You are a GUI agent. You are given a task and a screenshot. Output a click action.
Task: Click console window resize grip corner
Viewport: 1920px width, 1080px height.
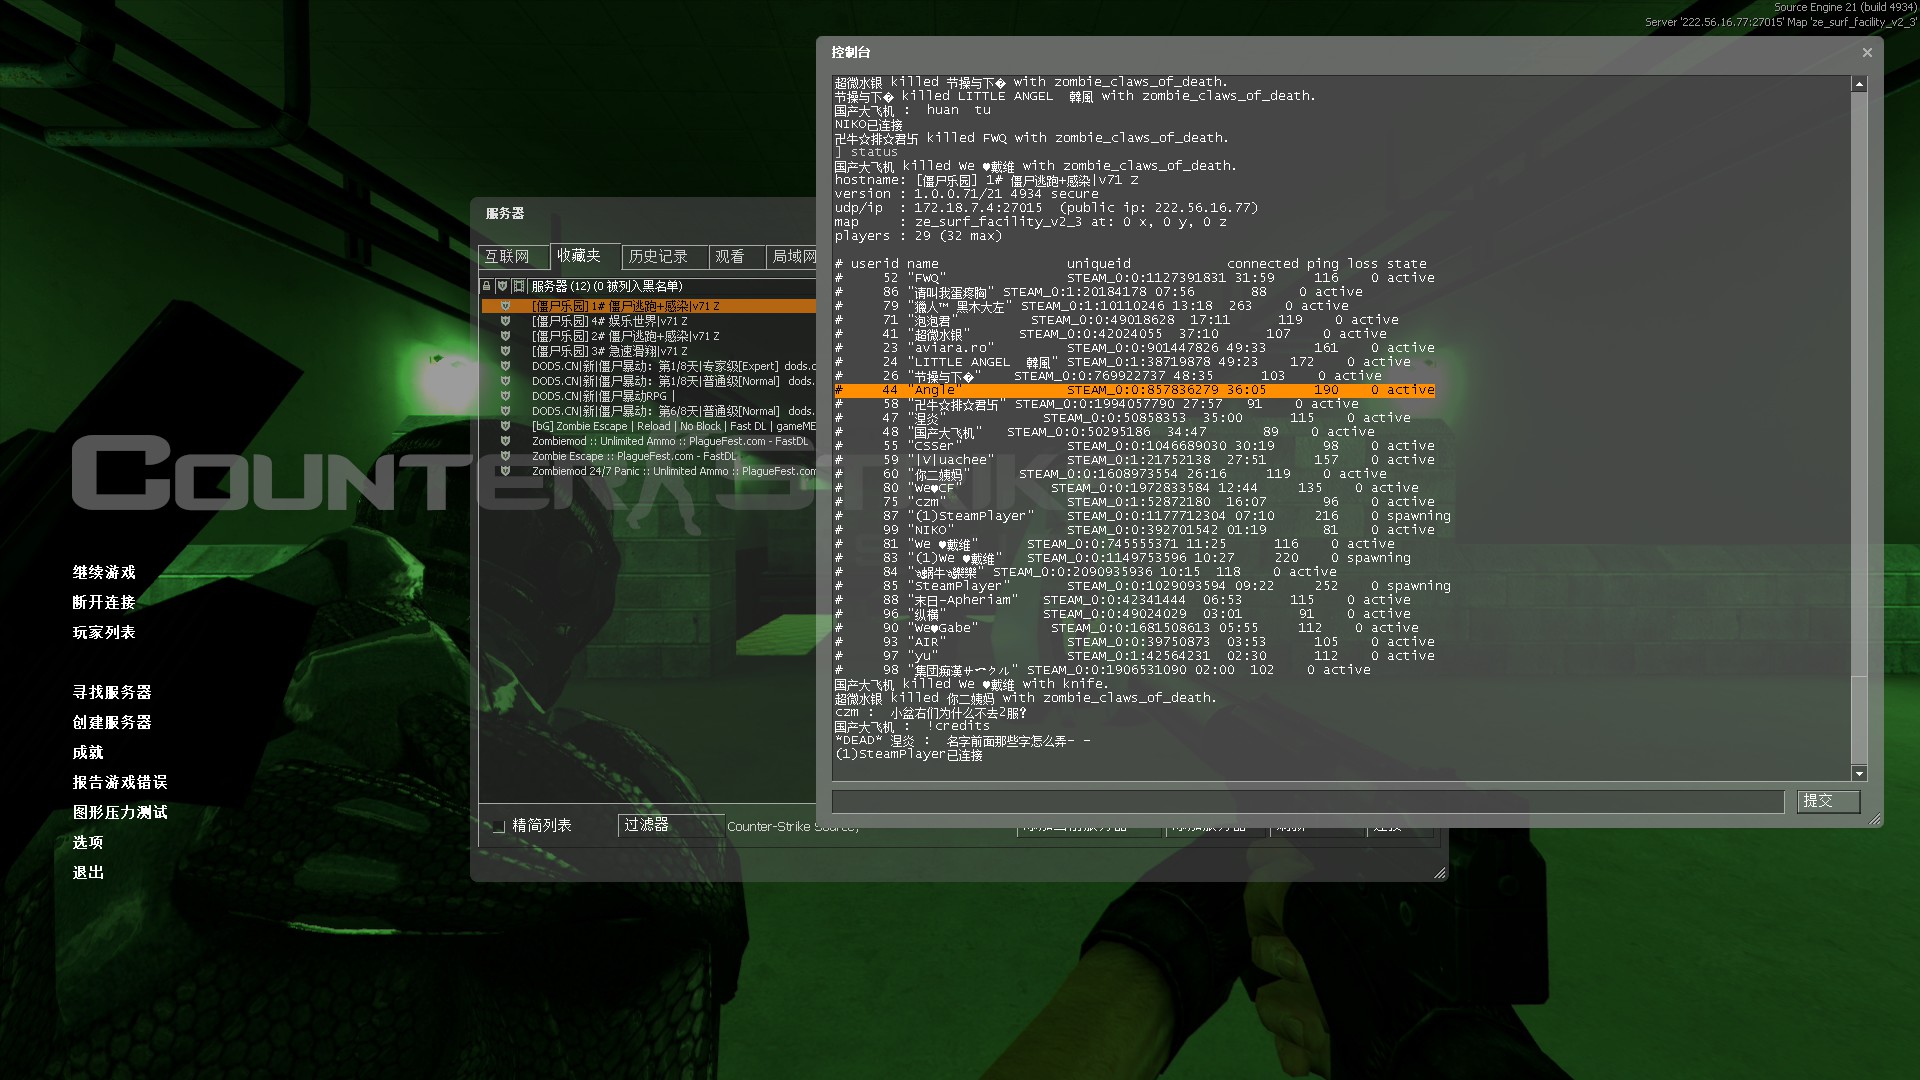pyautogui.click(x=1875, y=819)
